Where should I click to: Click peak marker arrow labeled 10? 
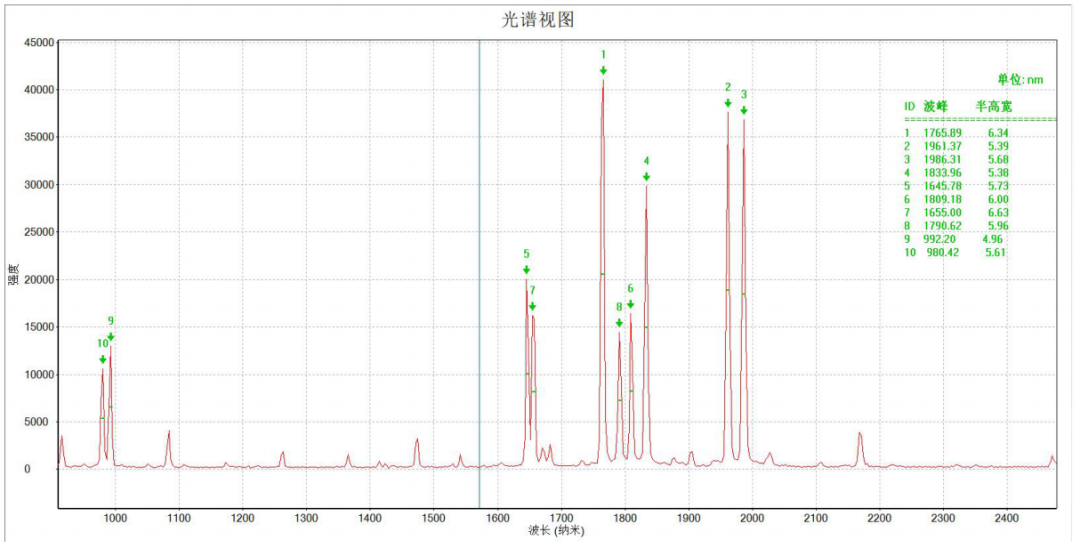(103, 359)
